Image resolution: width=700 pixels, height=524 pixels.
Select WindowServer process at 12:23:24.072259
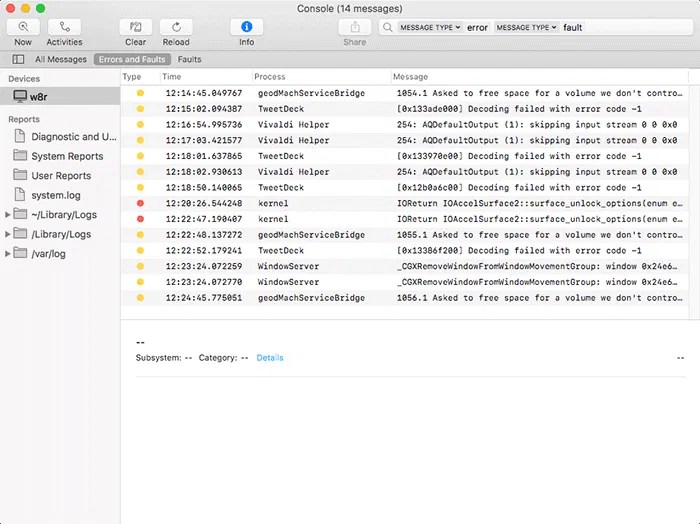(288, 266)
